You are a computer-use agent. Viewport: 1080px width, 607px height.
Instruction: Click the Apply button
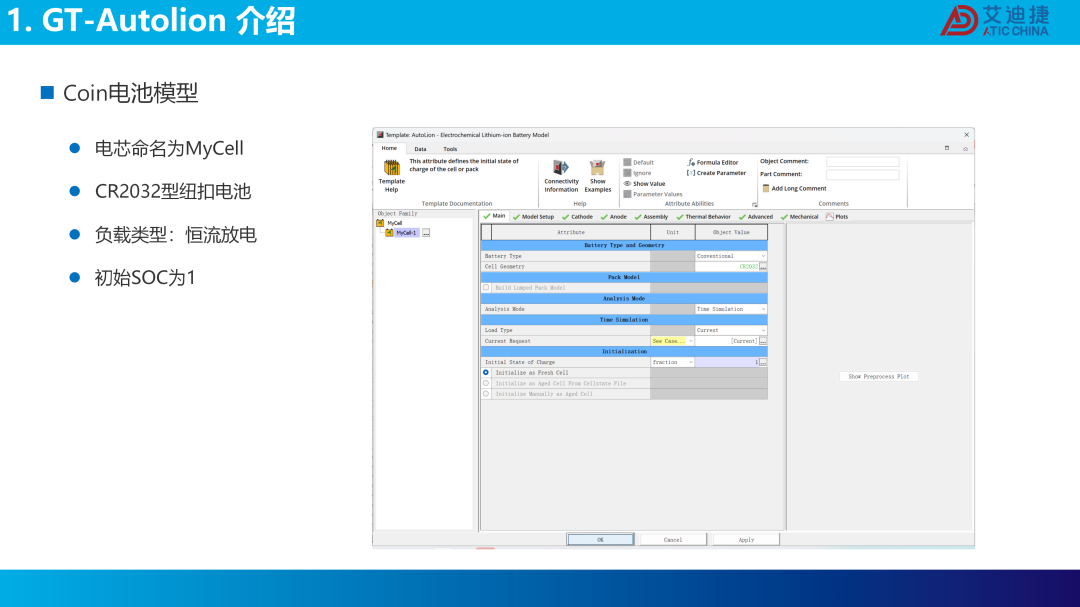tap(746, 539)
